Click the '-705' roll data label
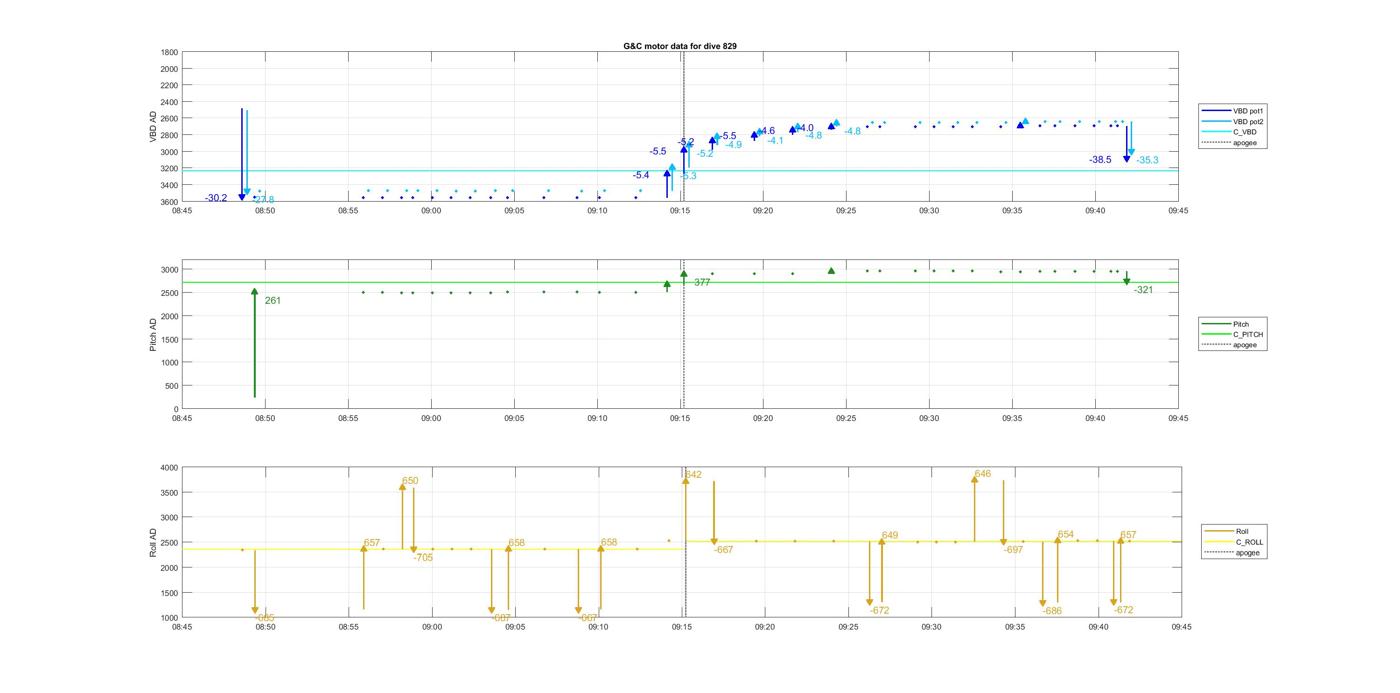1400x693 pixels. [423, 558]
